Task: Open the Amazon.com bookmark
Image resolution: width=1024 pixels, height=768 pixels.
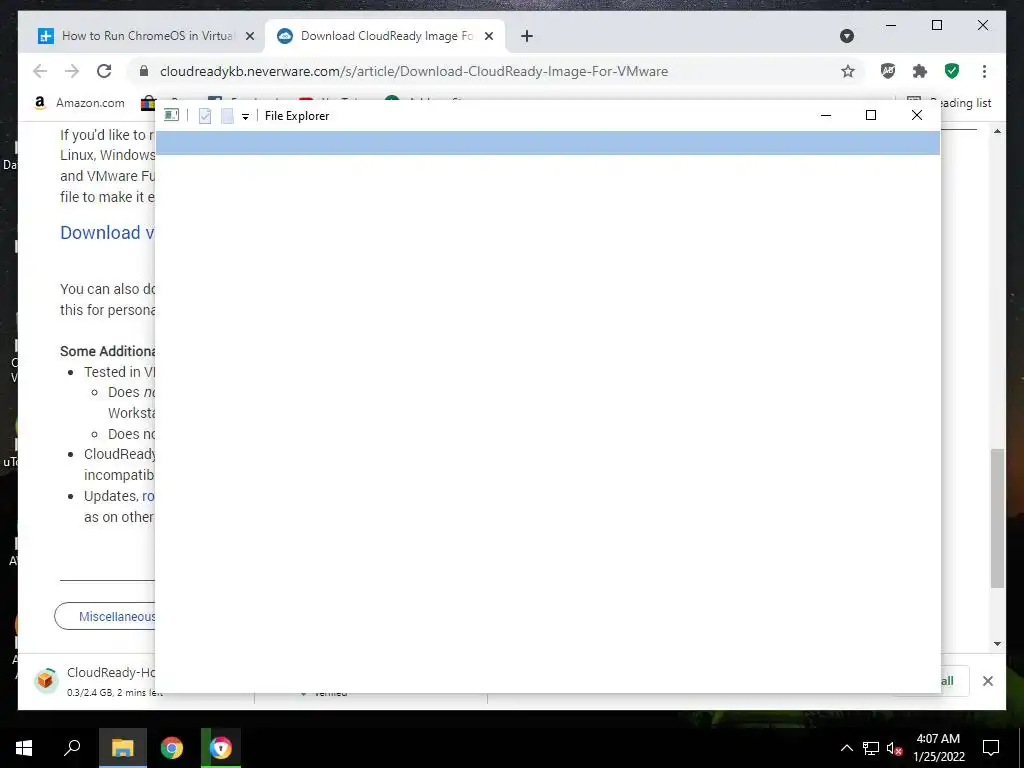Action: [x=78, y=103]
